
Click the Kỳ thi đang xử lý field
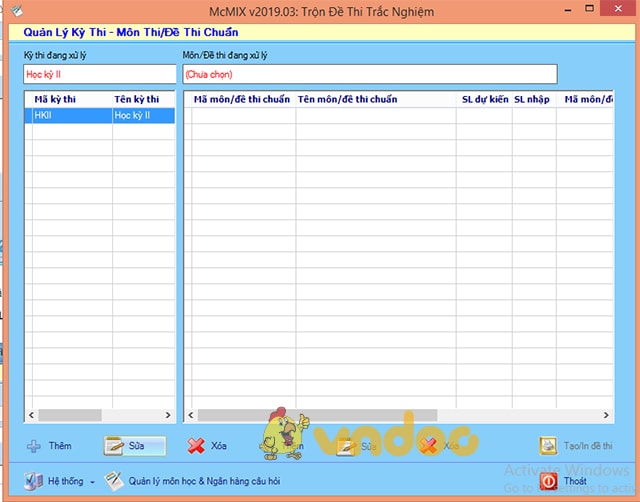click(100, 74)
